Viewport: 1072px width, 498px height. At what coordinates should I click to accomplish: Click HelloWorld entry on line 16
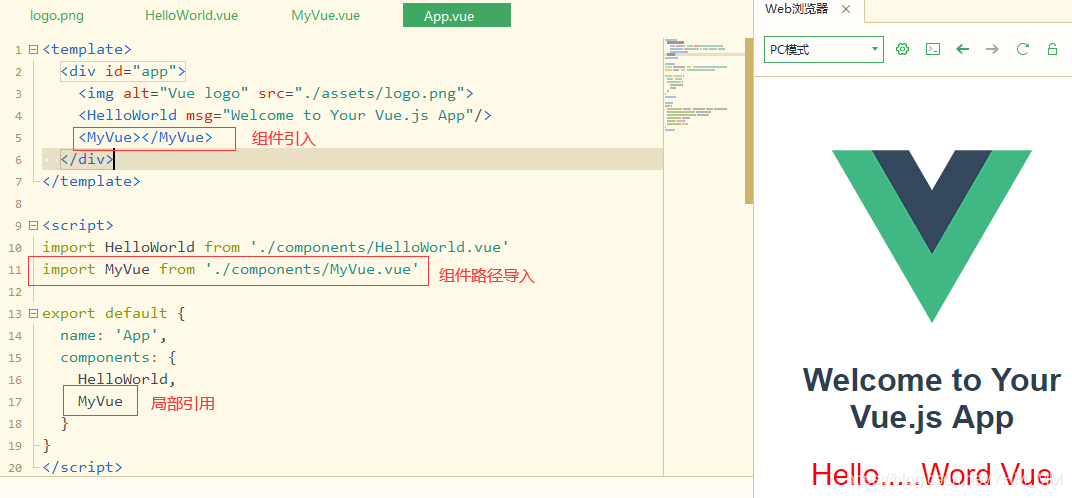(x=127, y=379)
